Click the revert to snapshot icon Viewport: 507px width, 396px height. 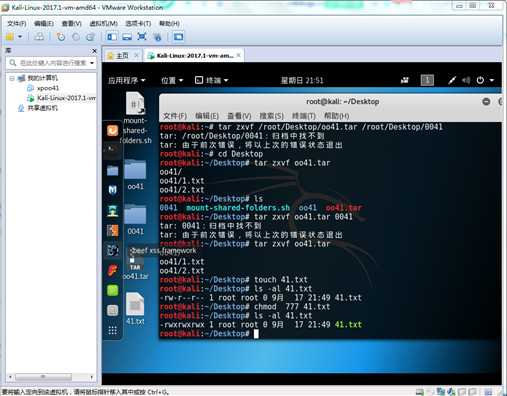pyautogui.click(x=76, y=36)
